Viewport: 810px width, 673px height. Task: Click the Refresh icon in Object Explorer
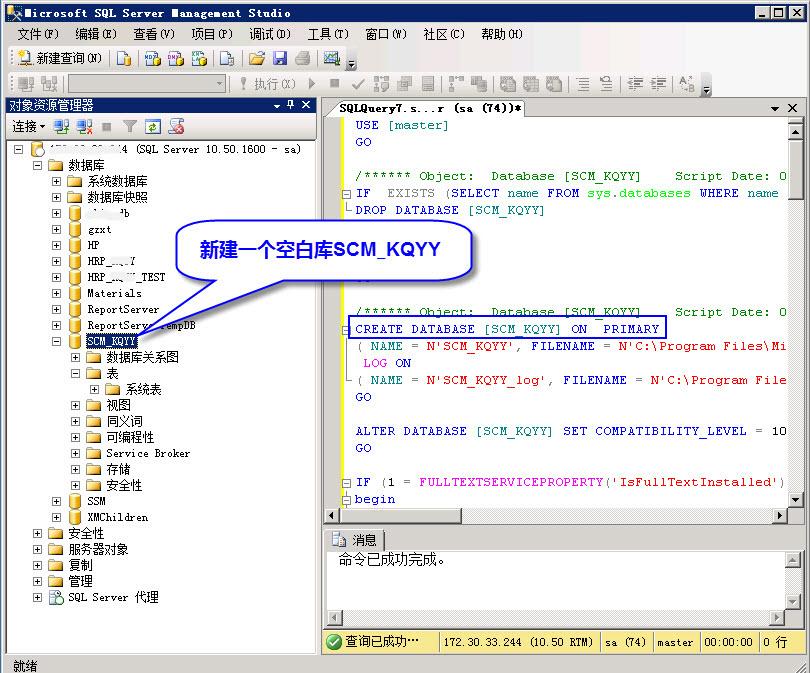click(153, 127)
